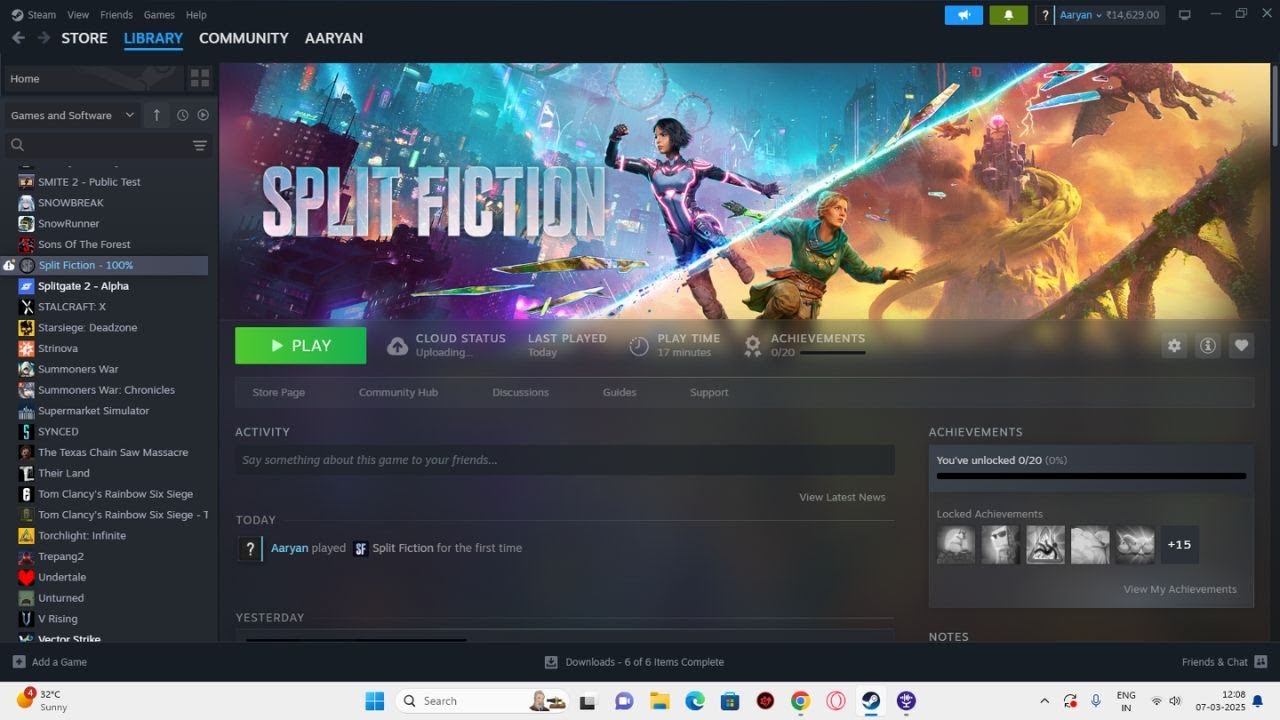Click the play time clock icon
1280x720 pixels.
639,346
